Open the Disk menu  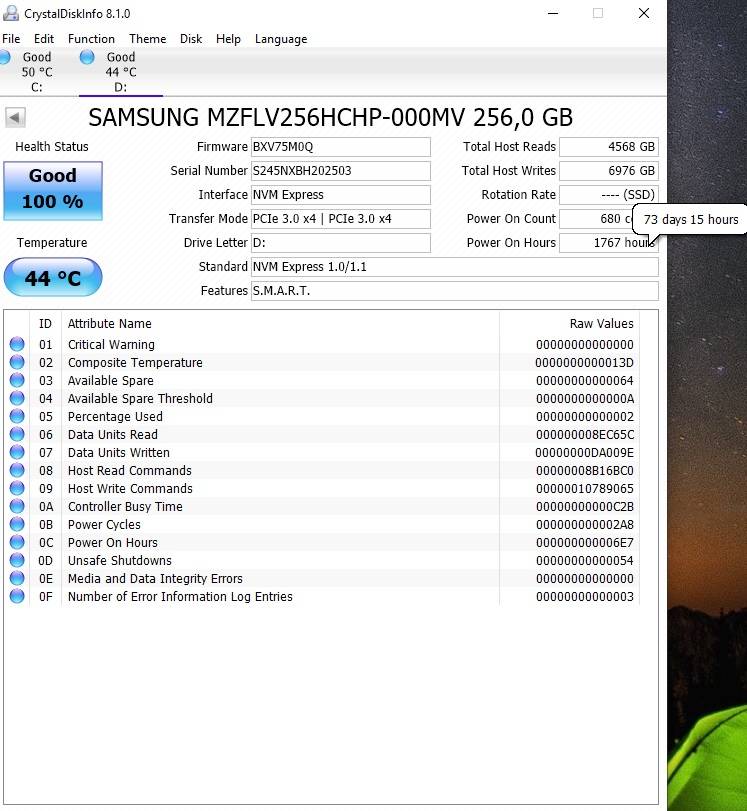(x=191, y=39)
